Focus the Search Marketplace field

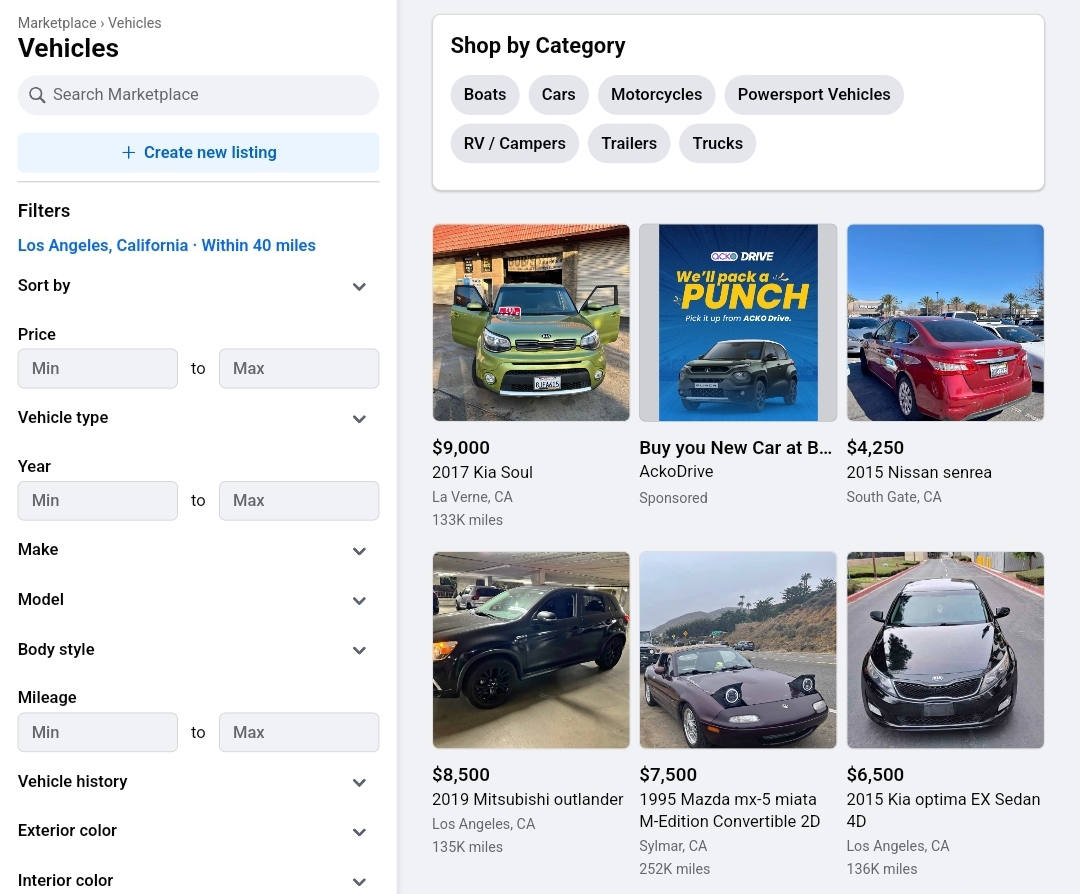(x=198, y=95)
